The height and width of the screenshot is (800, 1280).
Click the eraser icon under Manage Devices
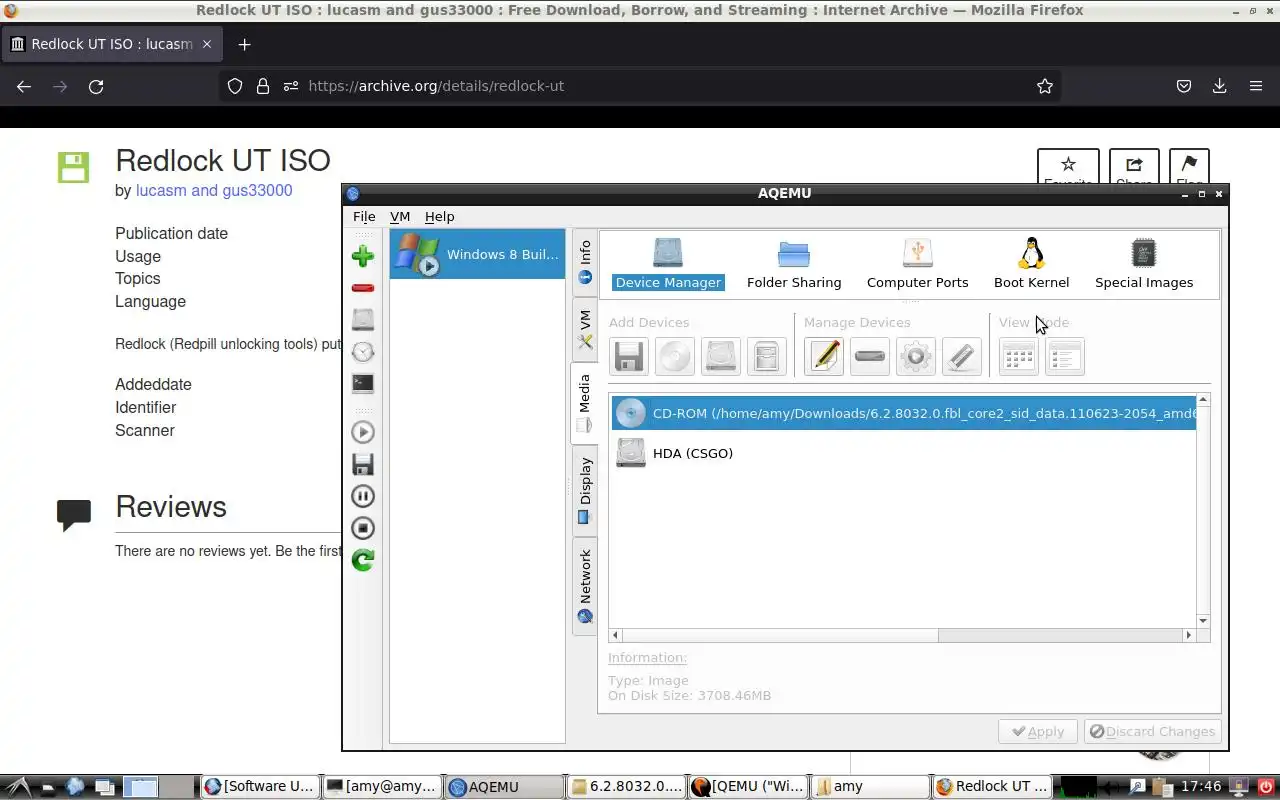pyautogui.click(x=962, y=357)
